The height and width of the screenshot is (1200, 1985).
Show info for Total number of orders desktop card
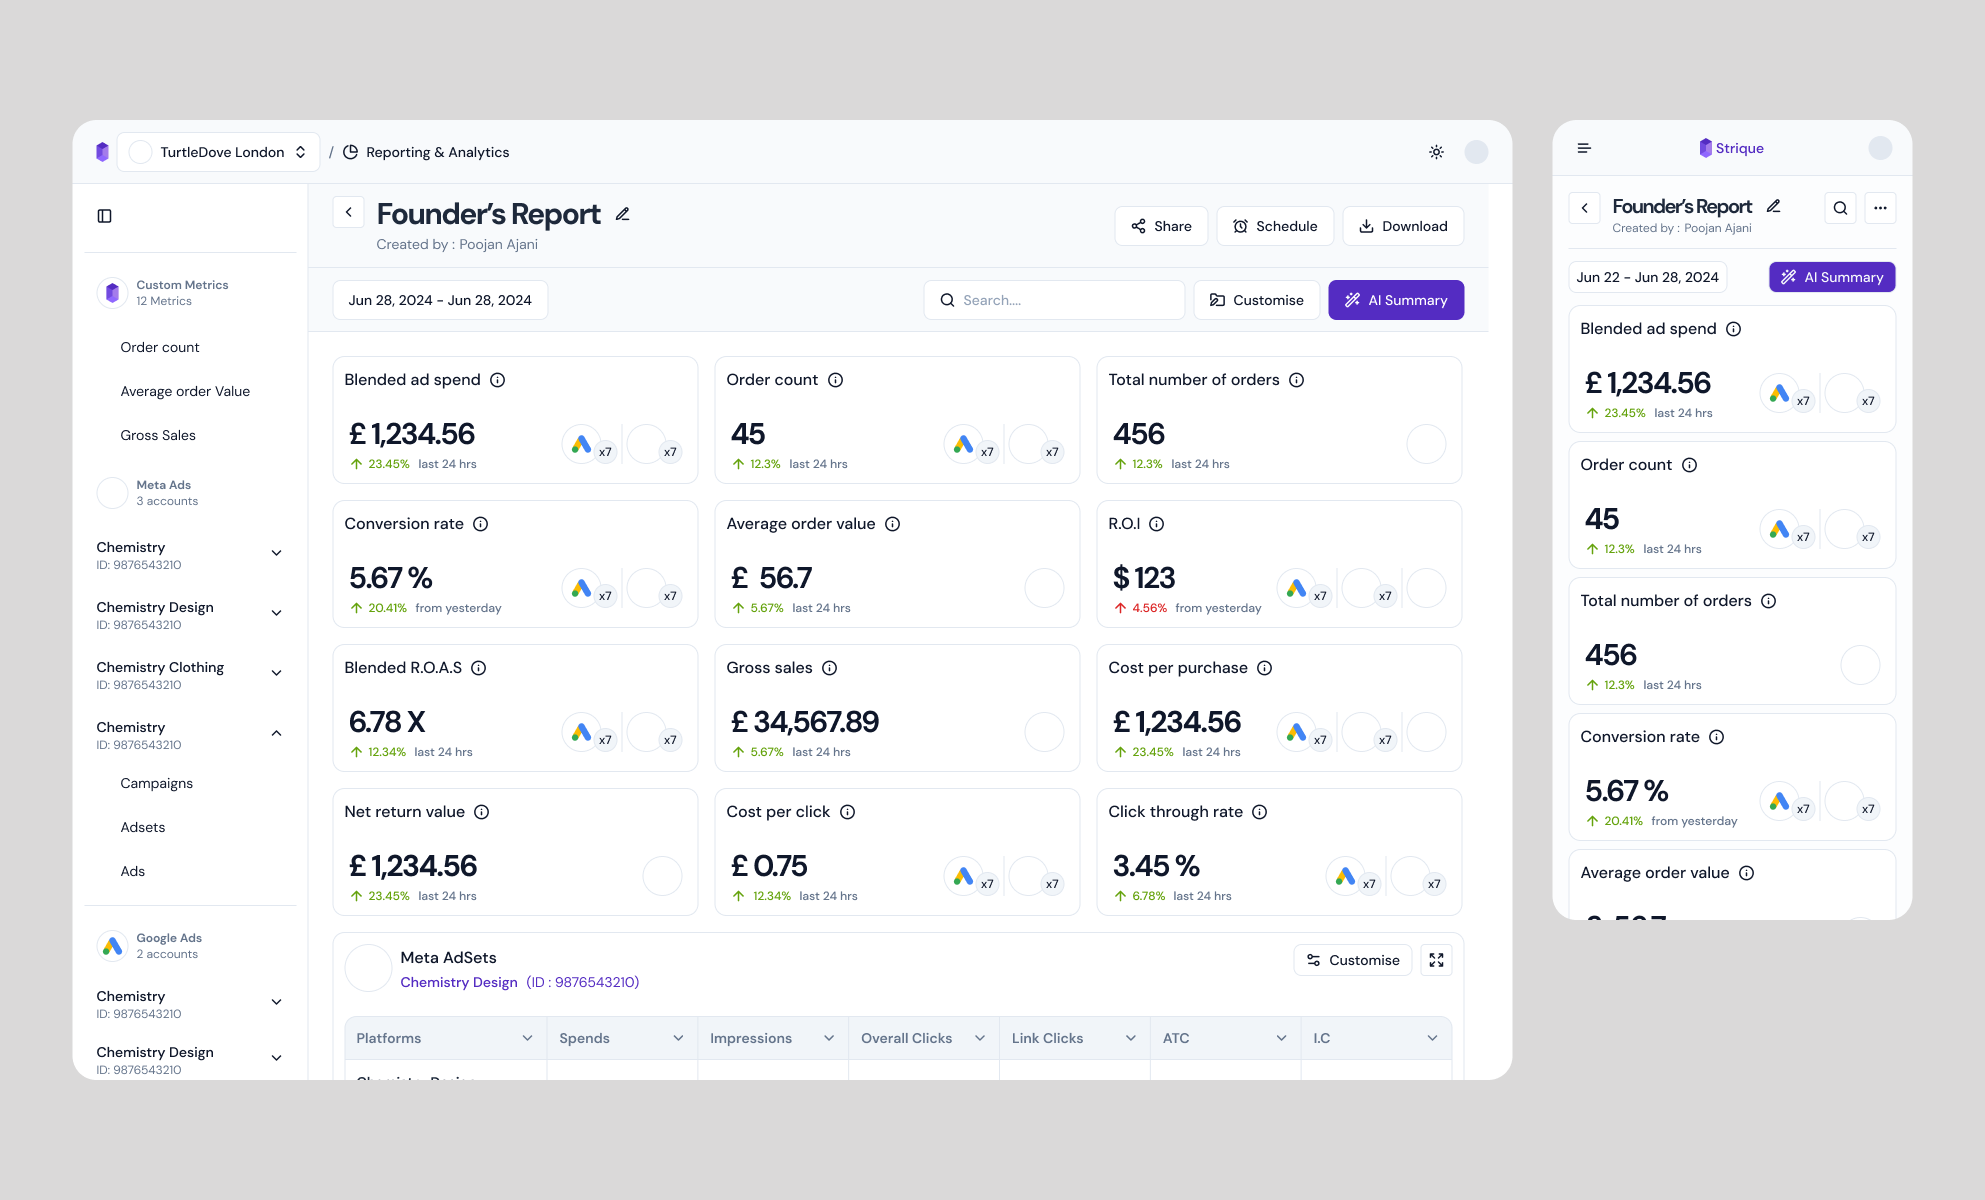pyautogui.click(x=1297, y=380)
